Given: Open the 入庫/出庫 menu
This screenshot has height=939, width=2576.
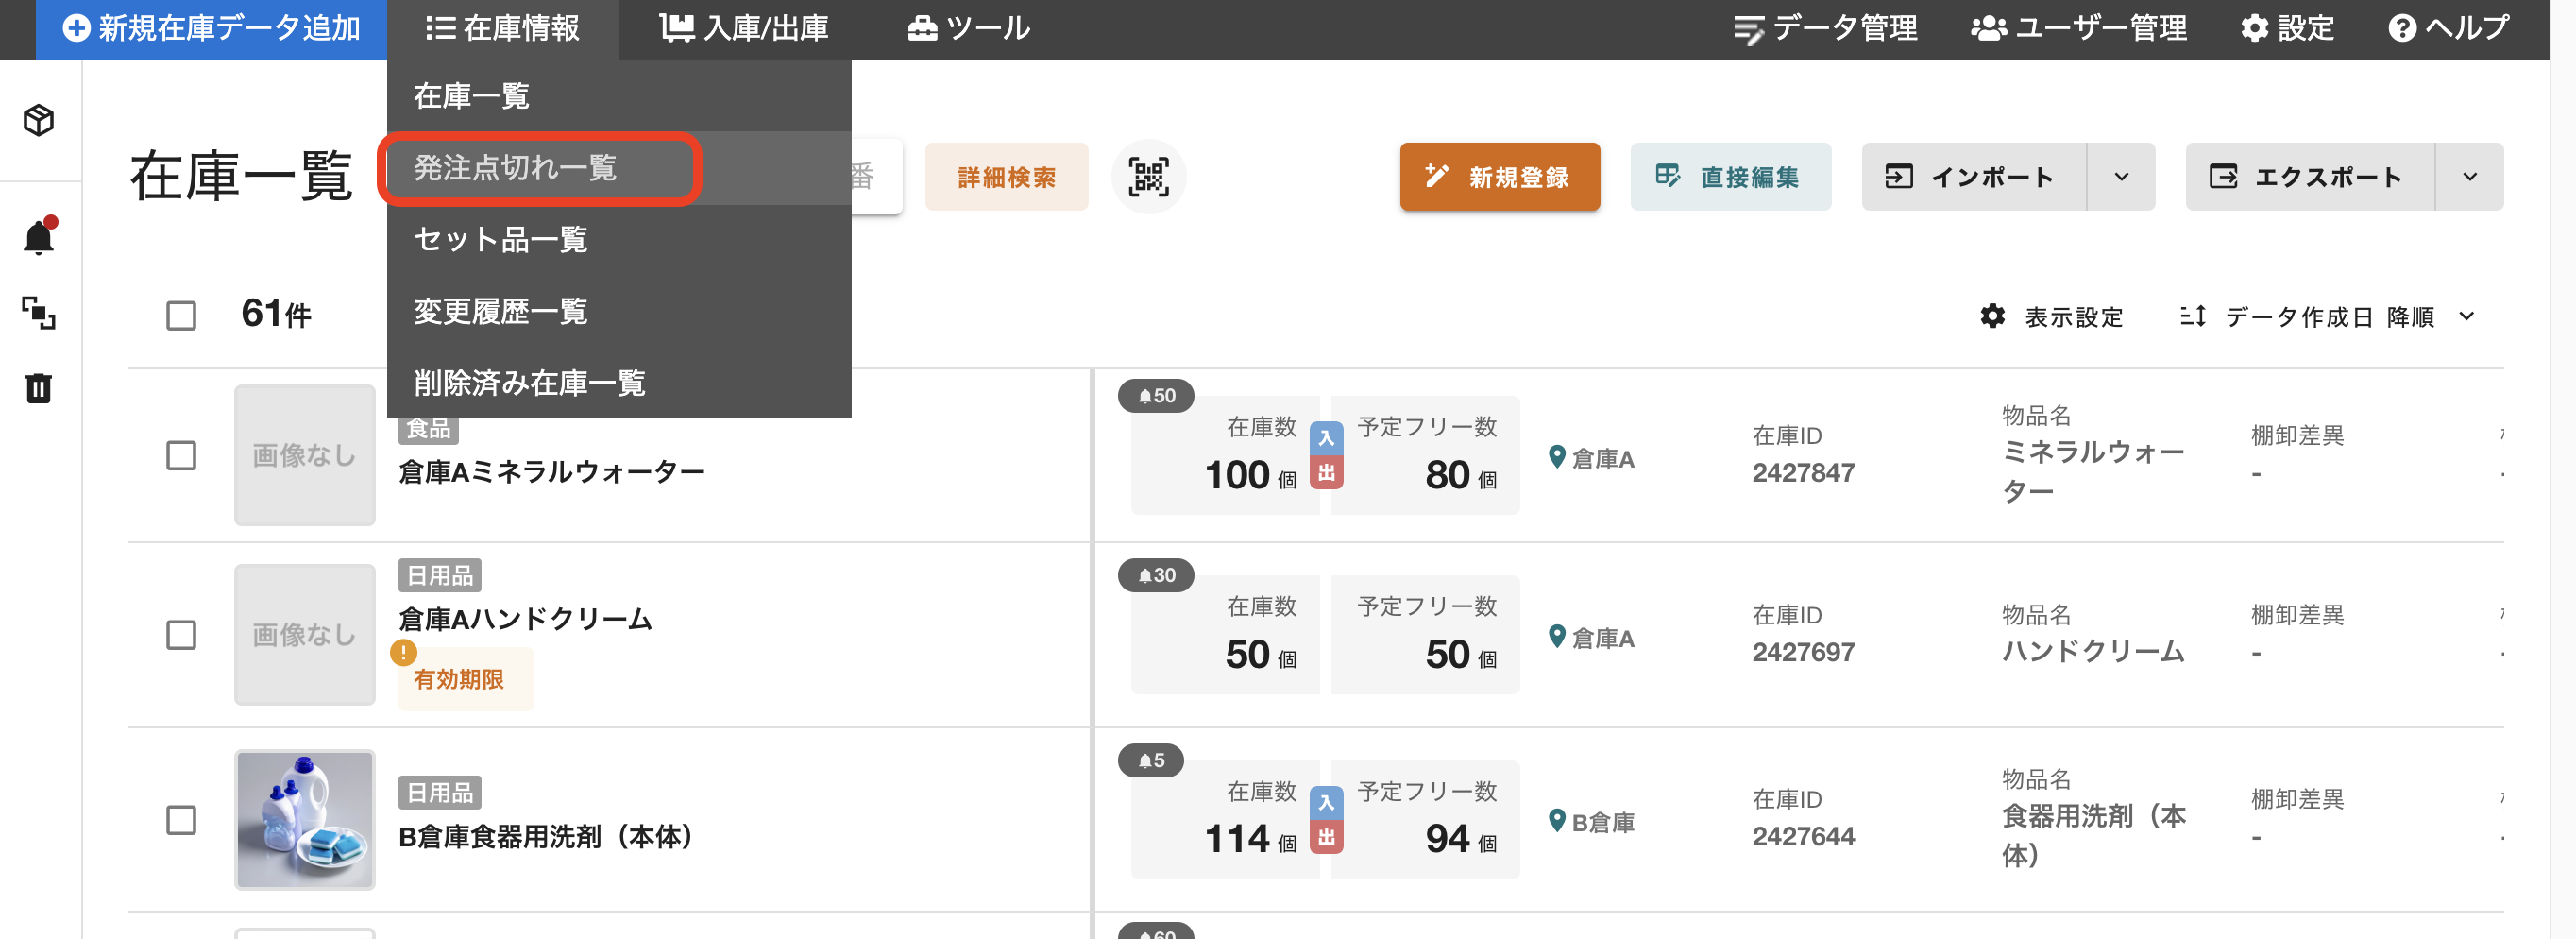Looking at the screenshot, I should (745, 27).
